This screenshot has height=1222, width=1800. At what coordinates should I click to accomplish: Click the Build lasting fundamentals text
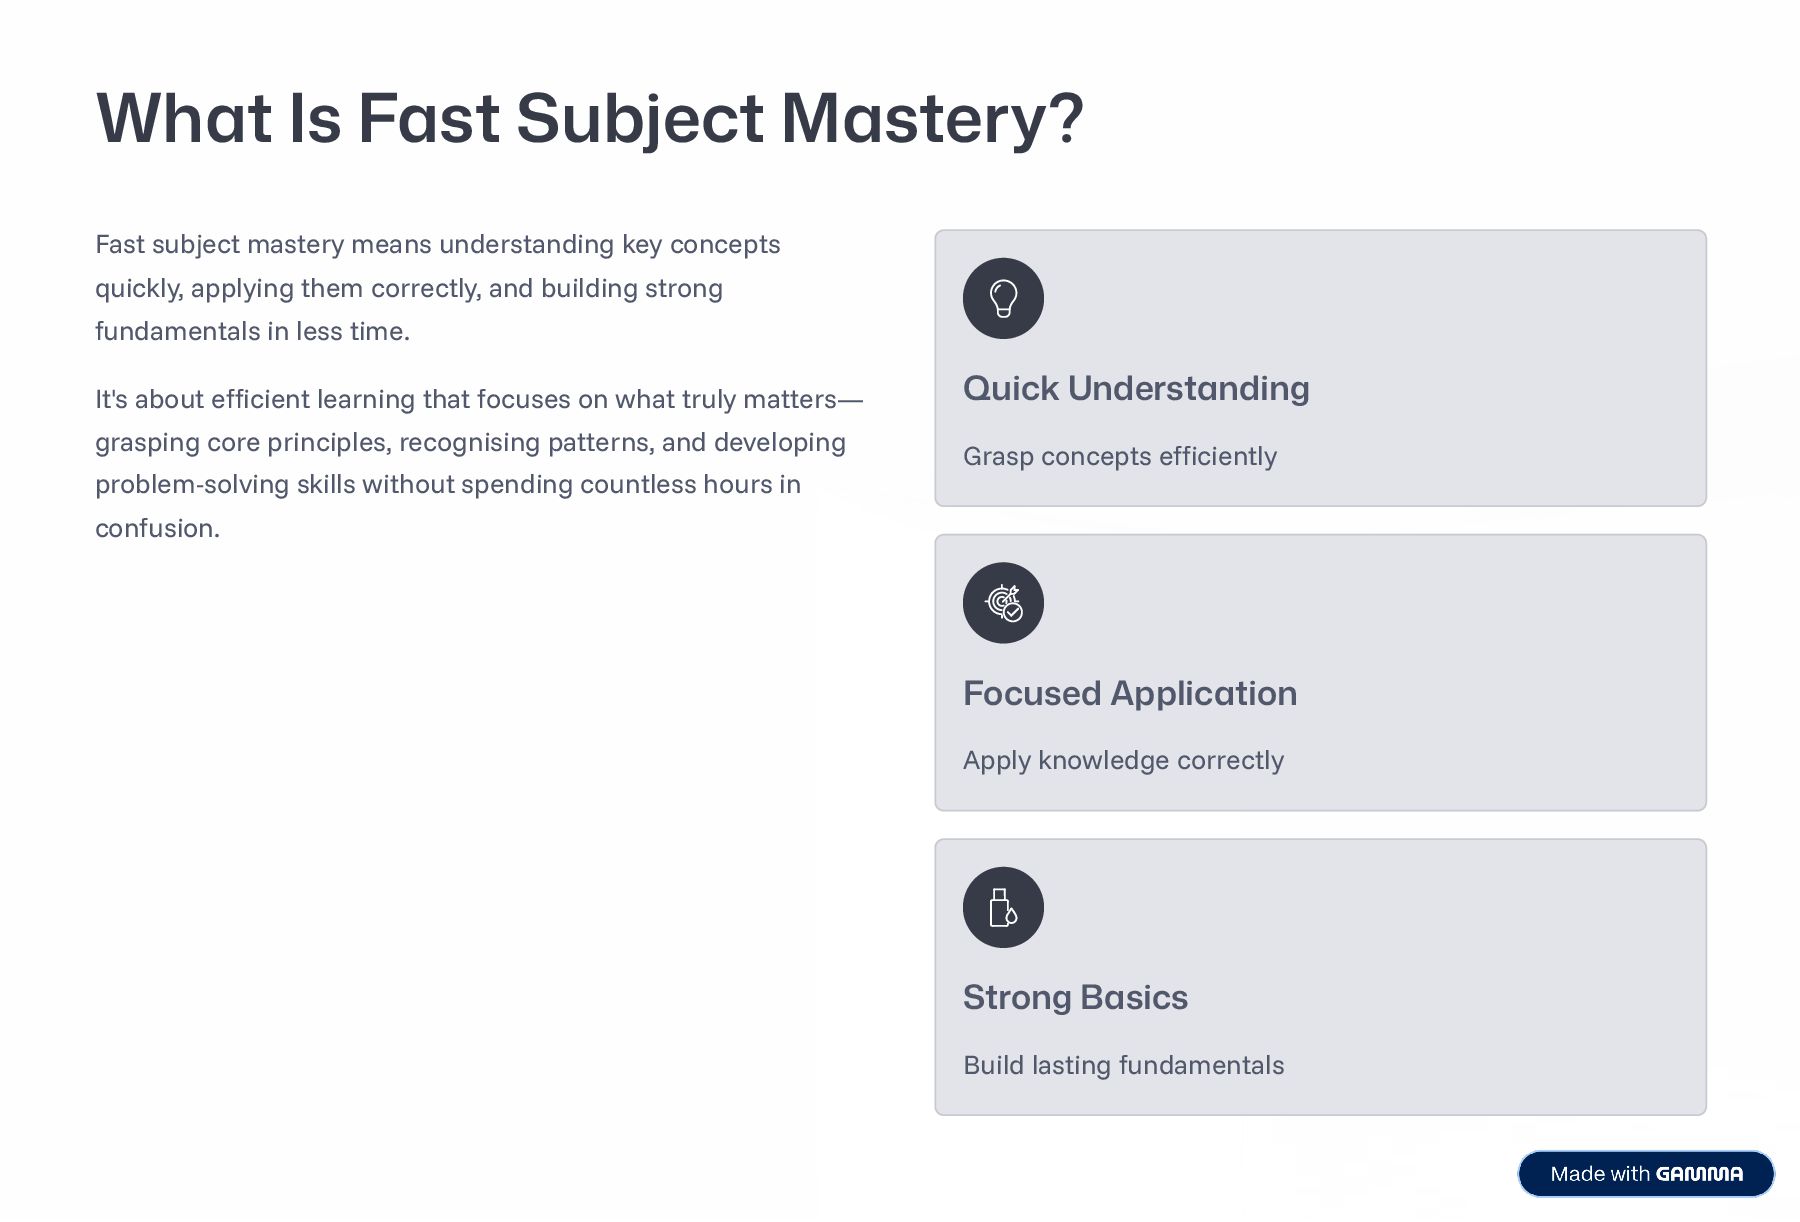pyautogui.click(x=1123, y=1065)
